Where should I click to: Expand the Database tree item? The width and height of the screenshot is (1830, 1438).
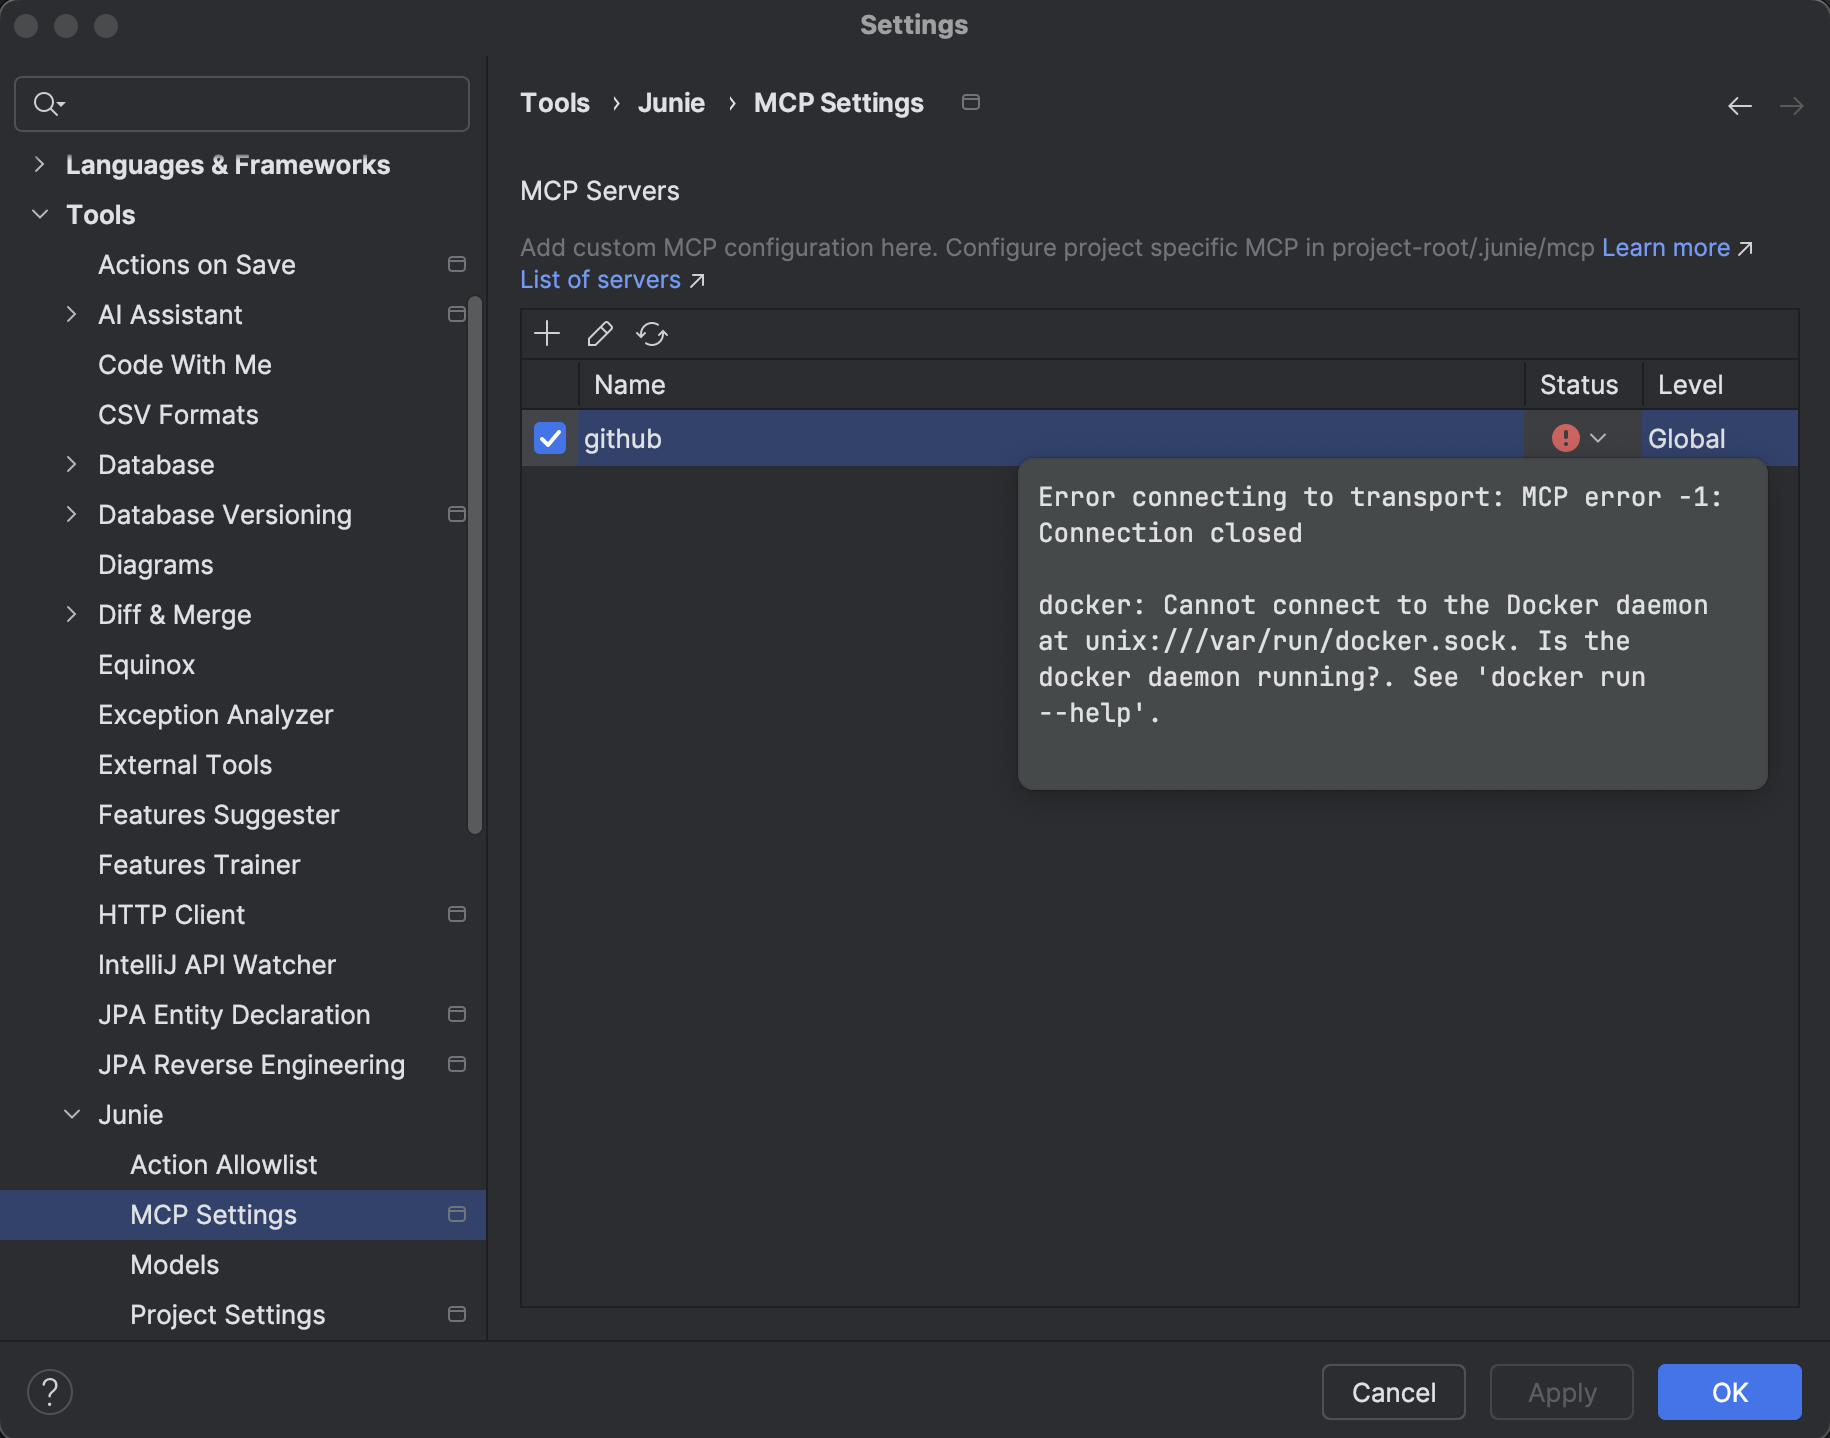(71, 464)
